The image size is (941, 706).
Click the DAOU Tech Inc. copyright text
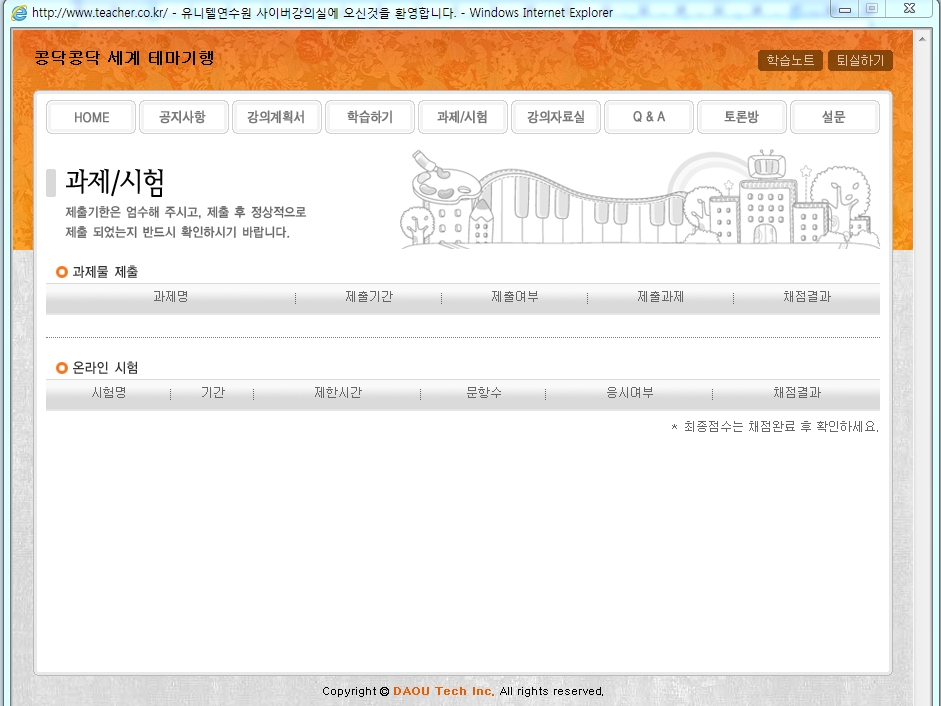pyautogui.click(x=443, y=691)
